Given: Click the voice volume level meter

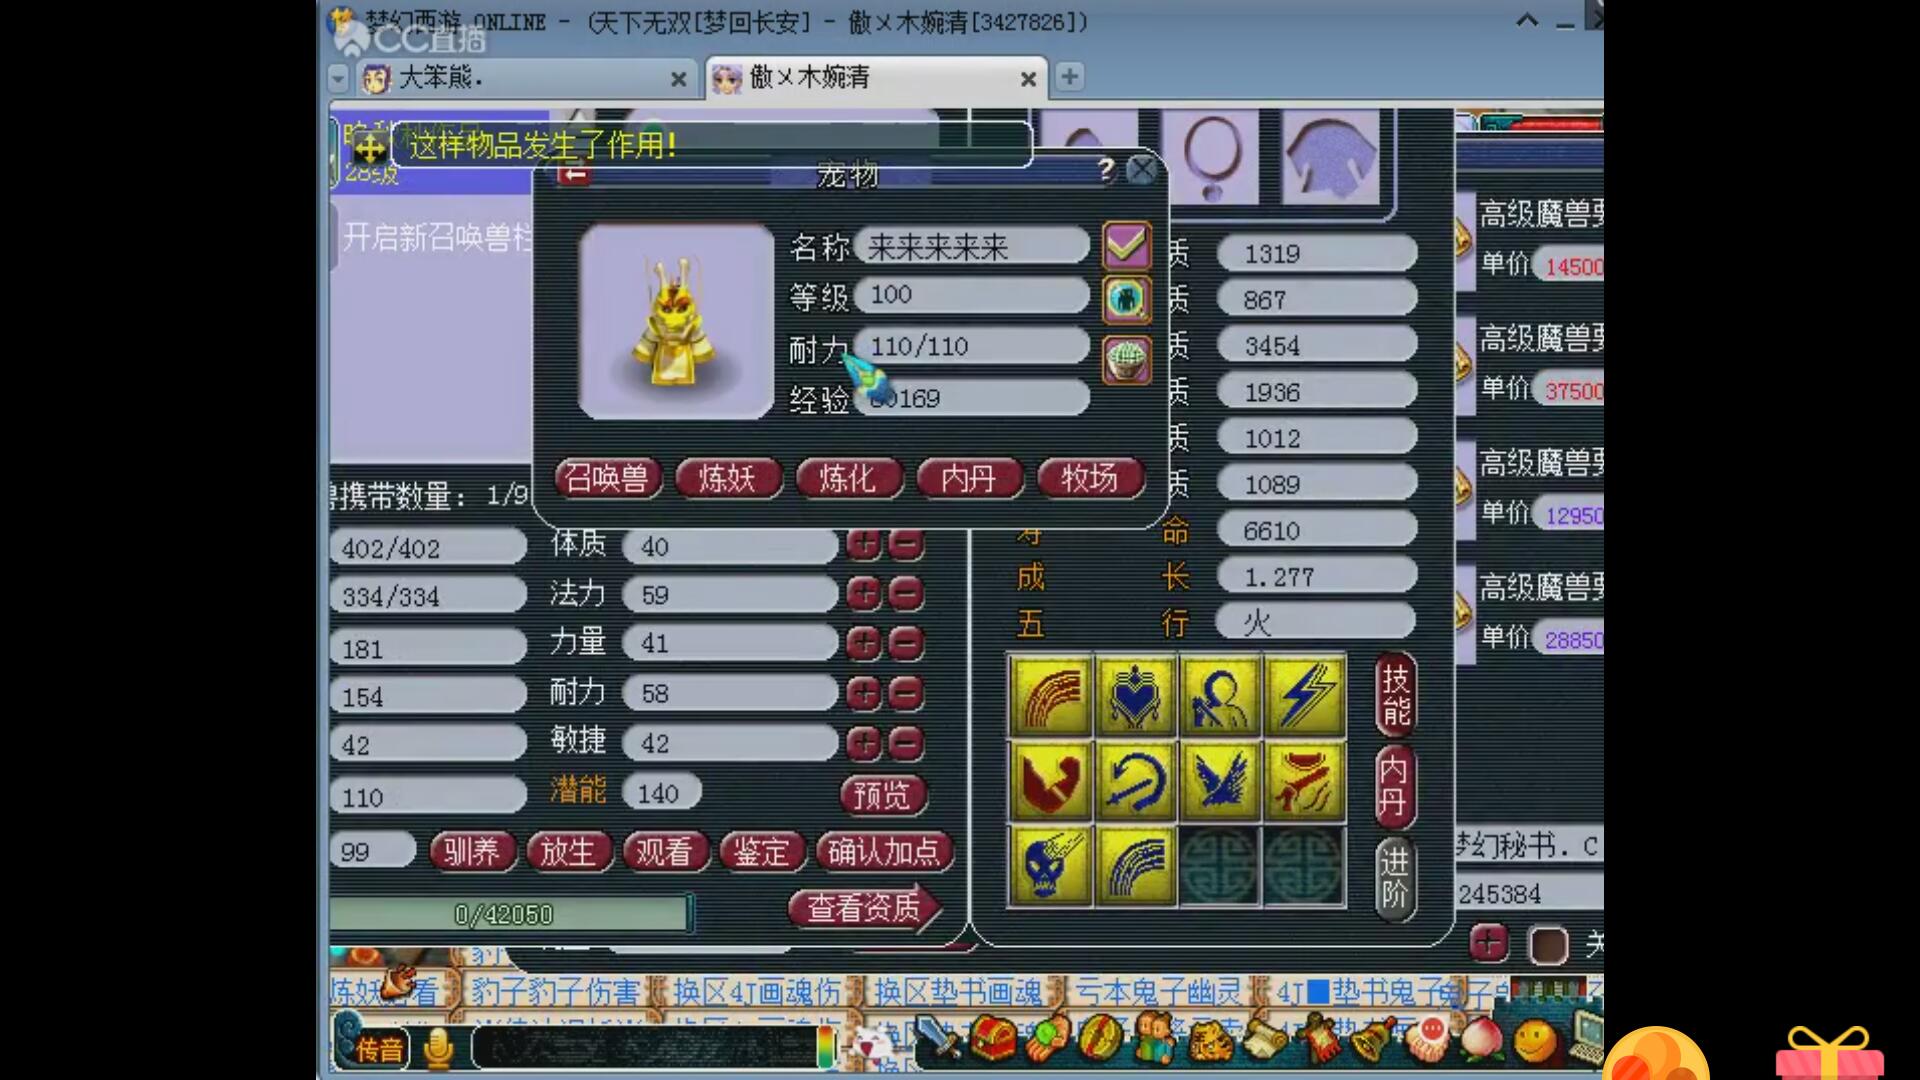Looking at the screenshot, I should 826,1047.
